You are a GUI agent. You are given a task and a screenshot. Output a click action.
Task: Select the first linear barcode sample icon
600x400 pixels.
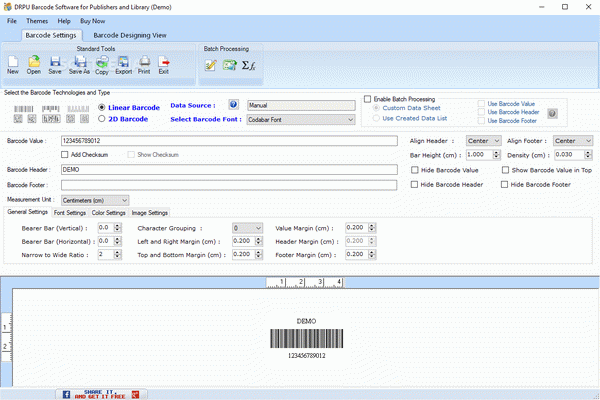click(24, 109)
